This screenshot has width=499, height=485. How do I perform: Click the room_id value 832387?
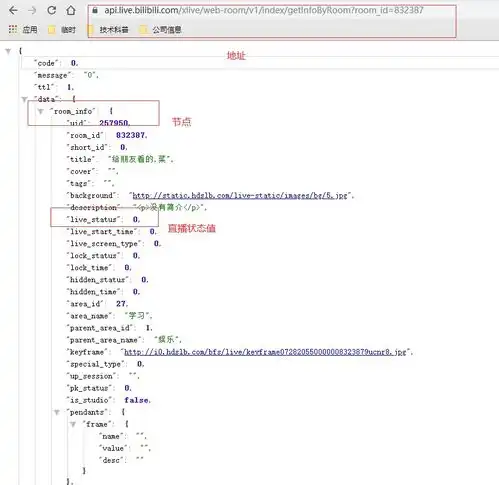(x=131, y=135)
